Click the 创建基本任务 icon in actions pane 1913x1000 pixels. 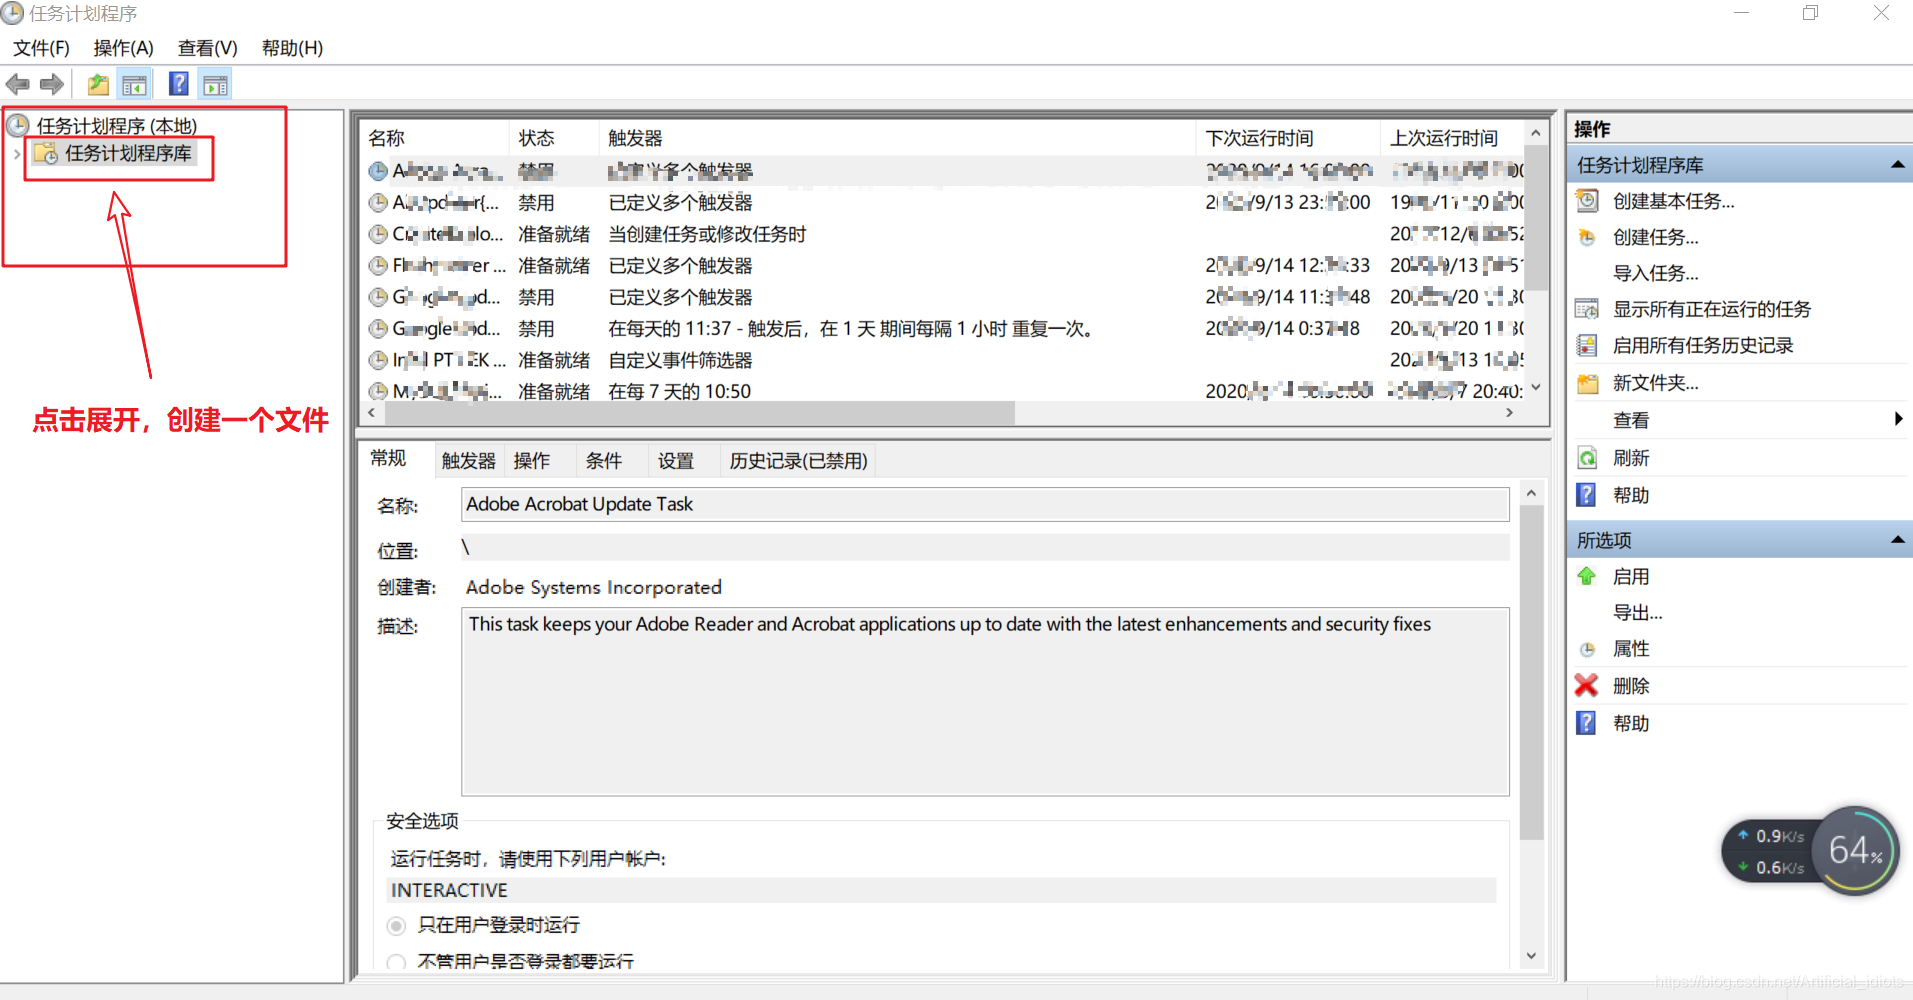[1587, 201]
